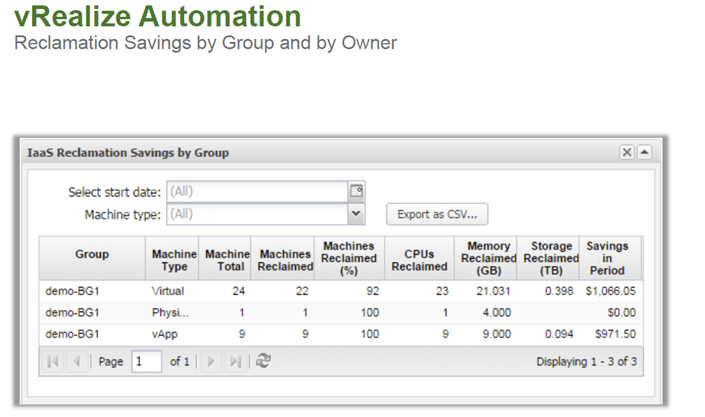Sort by the Group column header

[x=92, y=254]
